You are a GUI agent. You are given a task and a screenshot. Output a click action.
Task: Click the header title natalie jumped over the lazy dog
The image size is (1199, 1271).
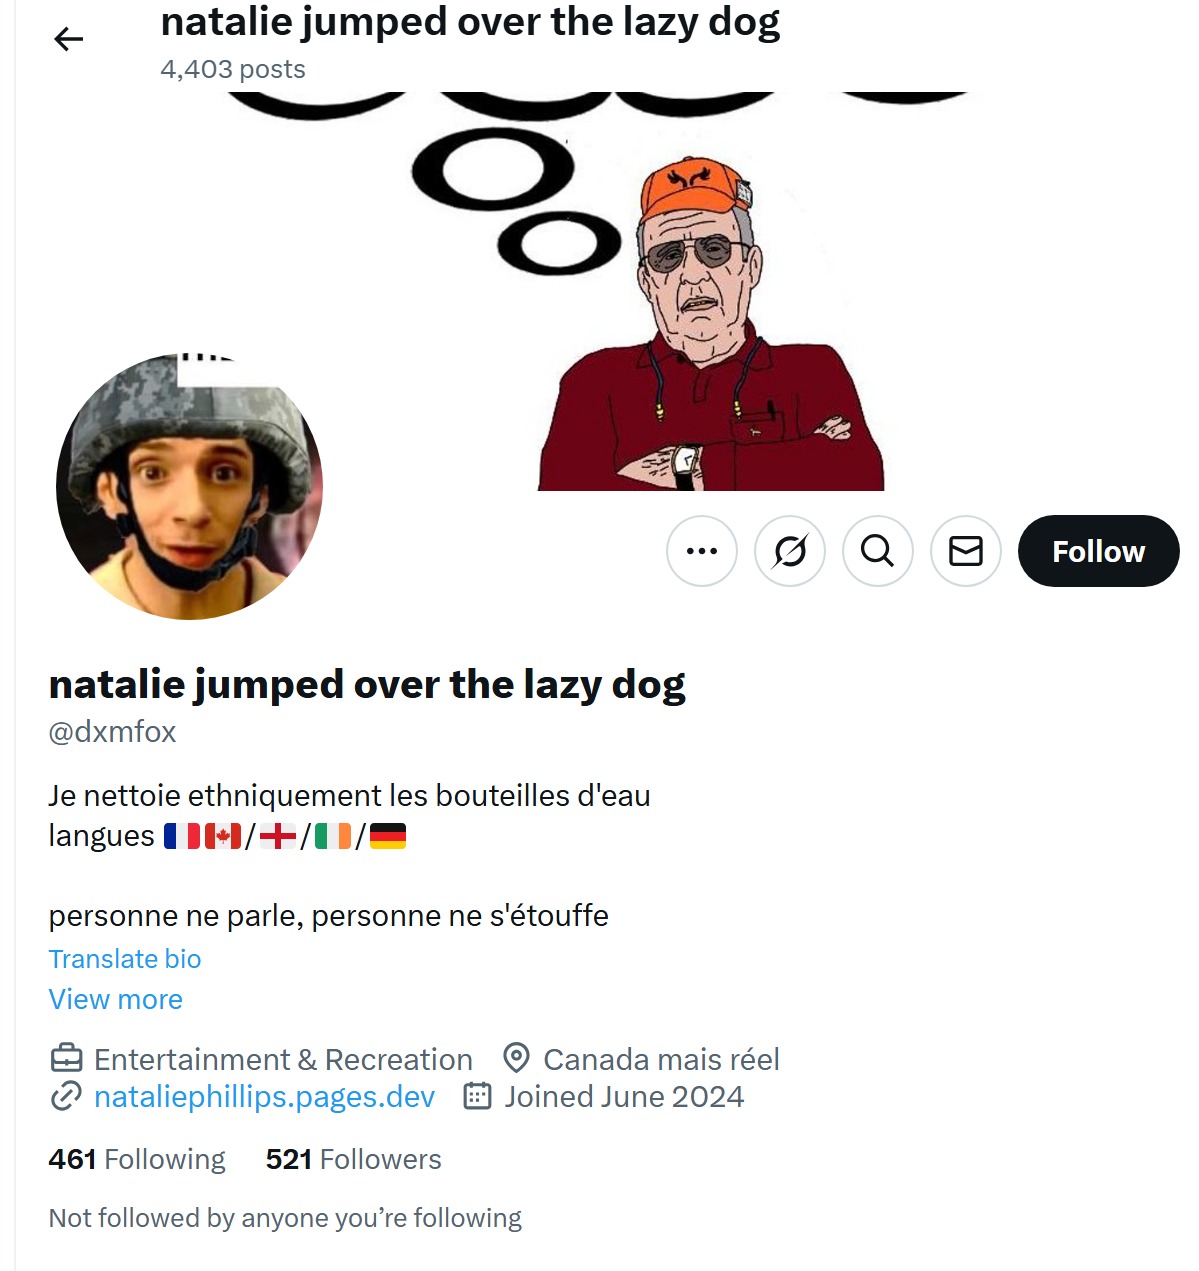click(x=470, y=22)
